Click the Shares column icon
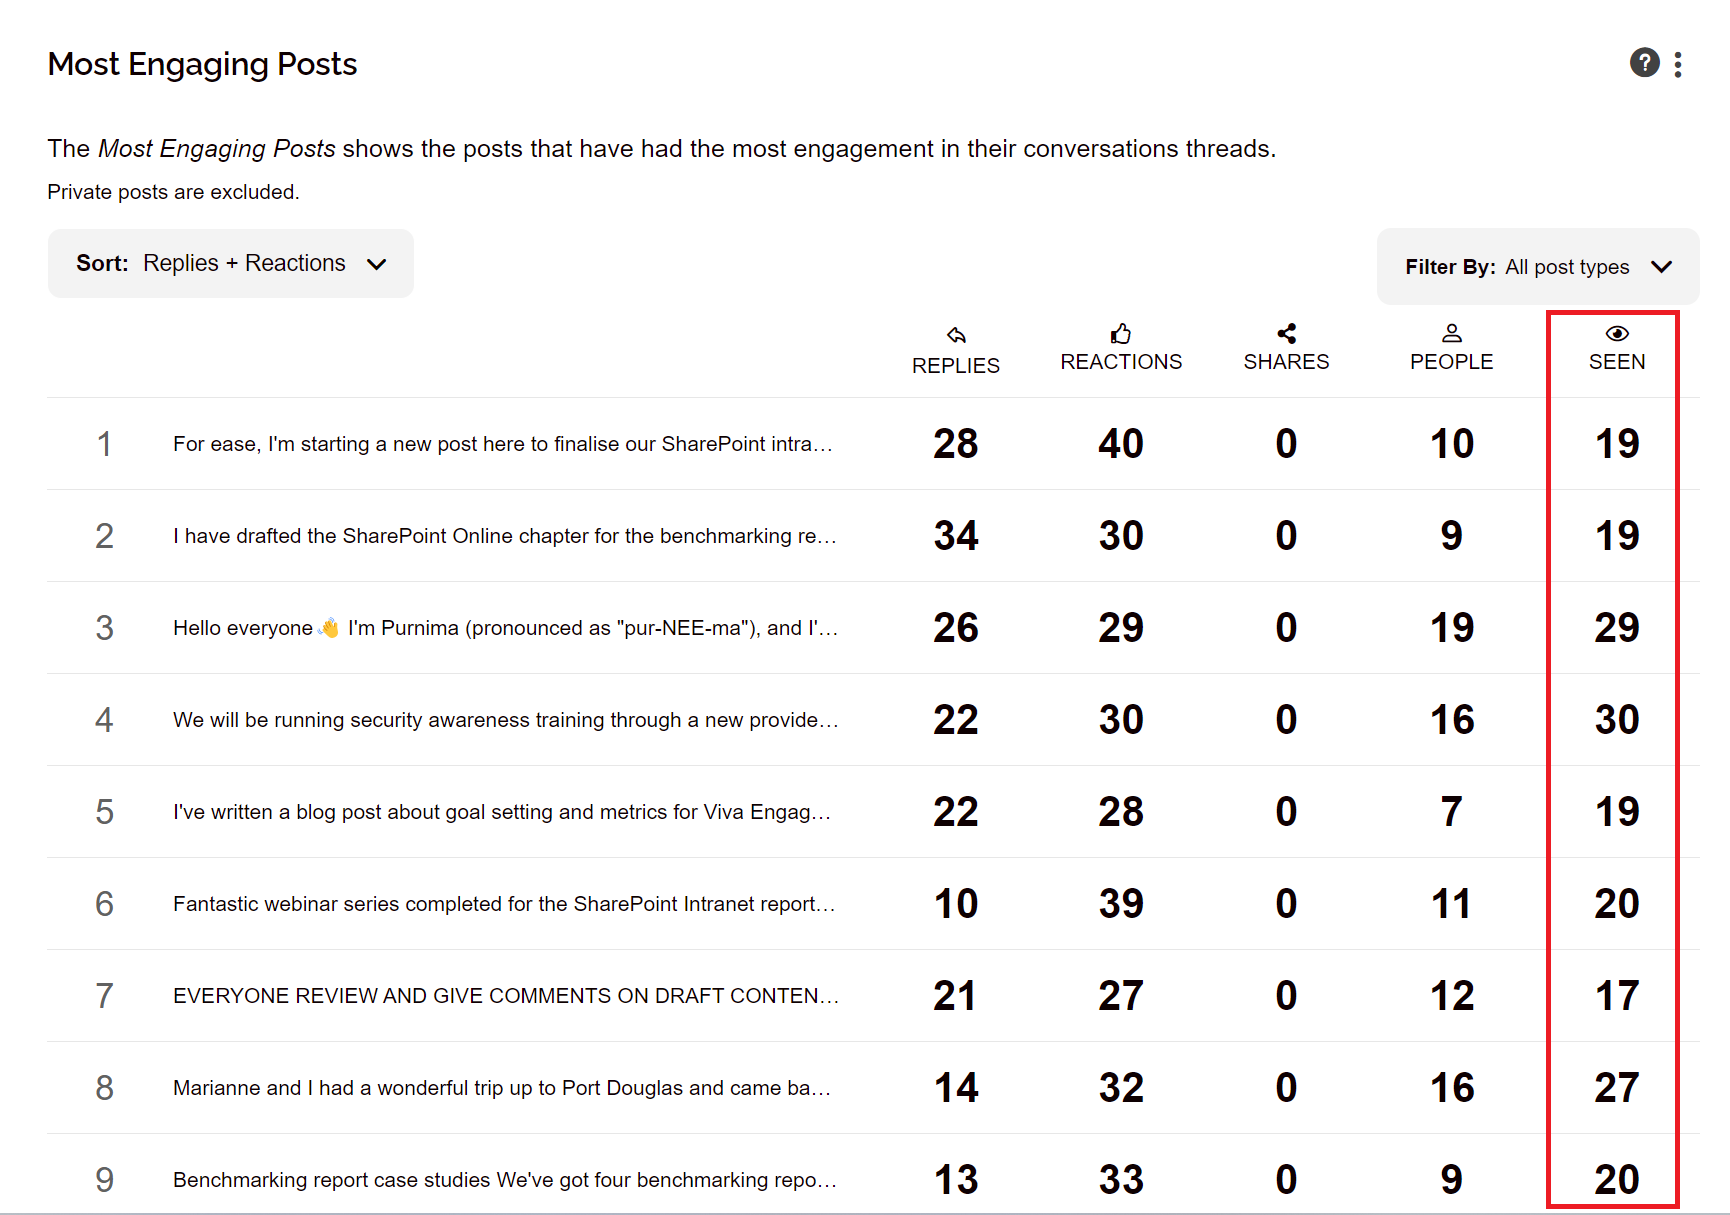 (1286, 333)
